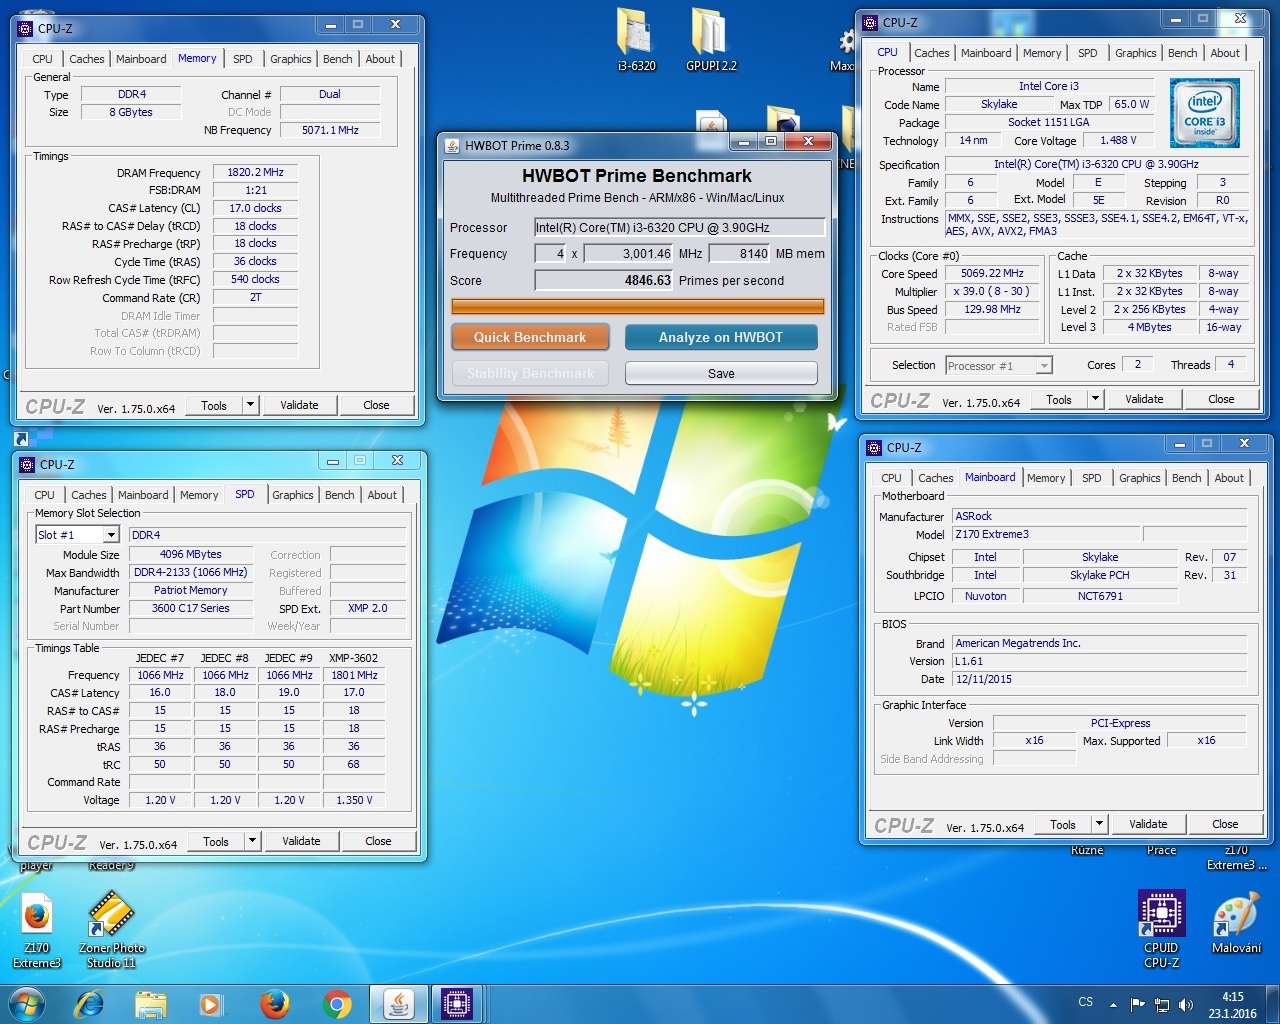
Task: Show hidden tray icons arrow
Action: [1113, 1004]
